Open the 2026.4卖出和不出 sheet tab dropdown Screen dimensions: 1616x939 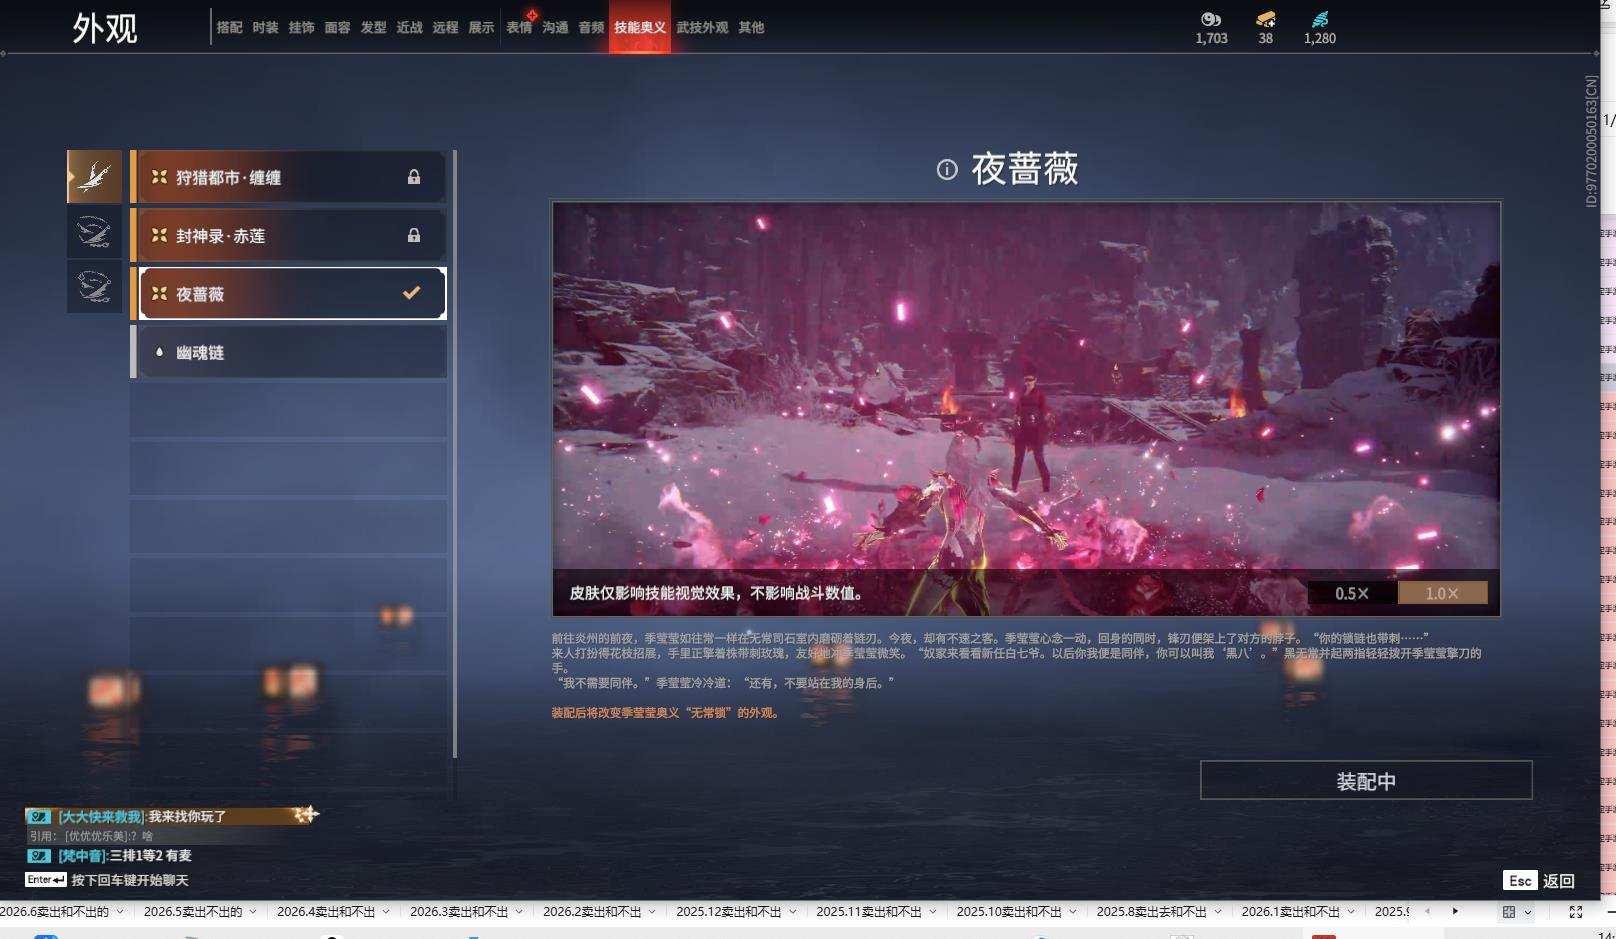tap(386, 912)
